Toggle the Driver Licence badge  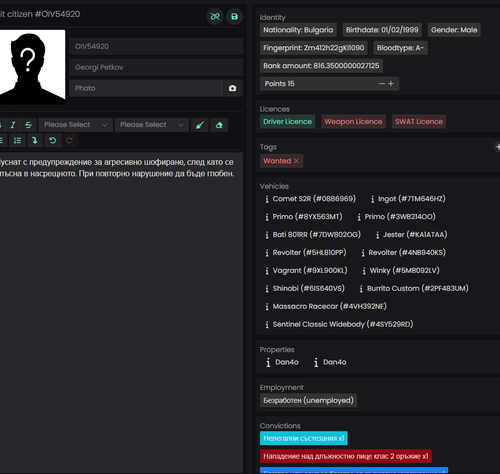pos(287,121)
